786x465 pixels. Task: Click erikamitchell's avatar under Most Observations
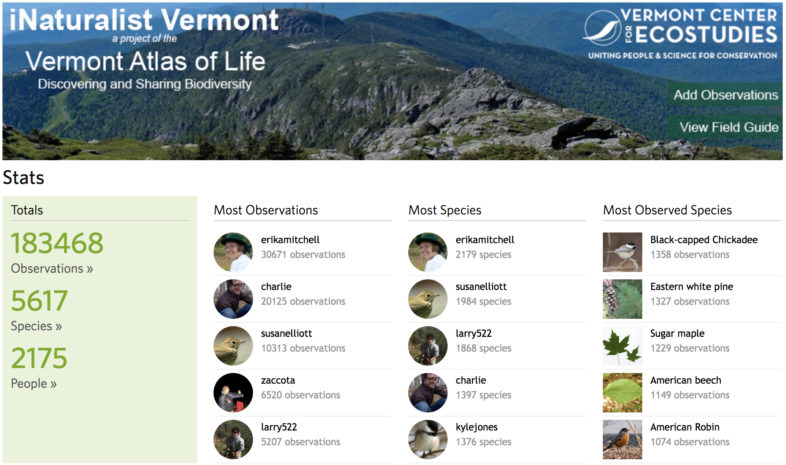(233, 252)
